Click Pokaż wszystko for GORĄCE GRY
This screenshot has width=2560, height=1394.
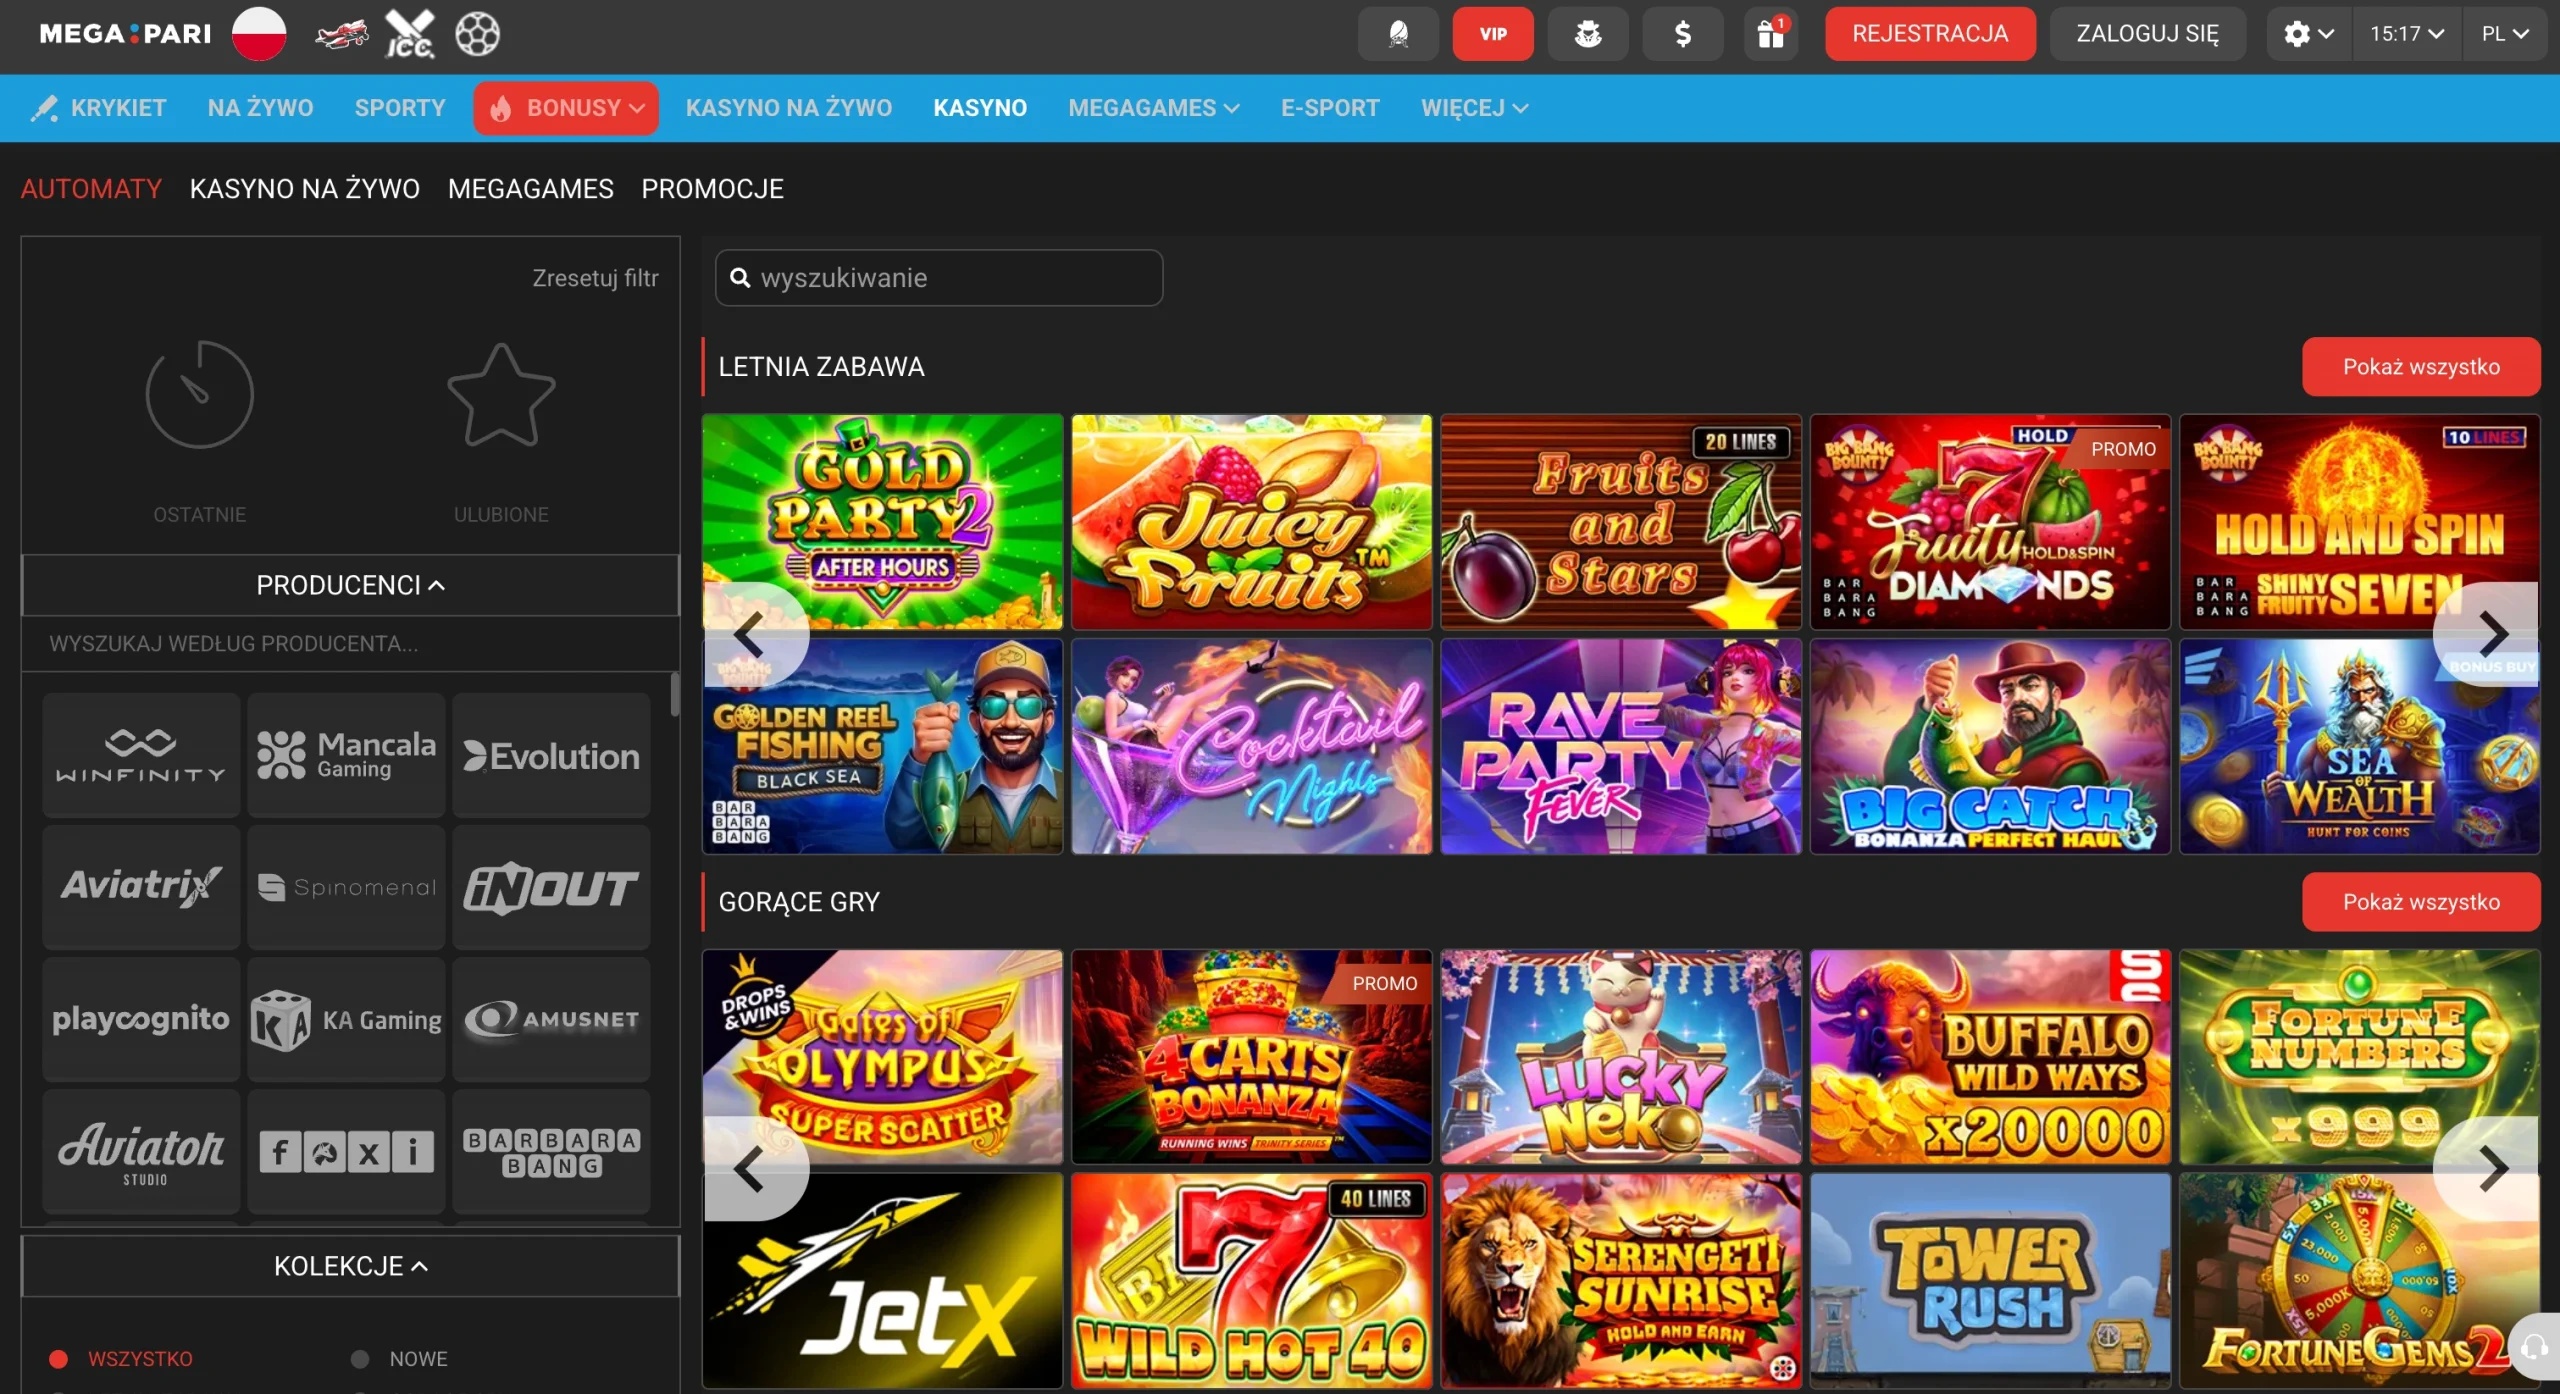[x=2421, y=902]
